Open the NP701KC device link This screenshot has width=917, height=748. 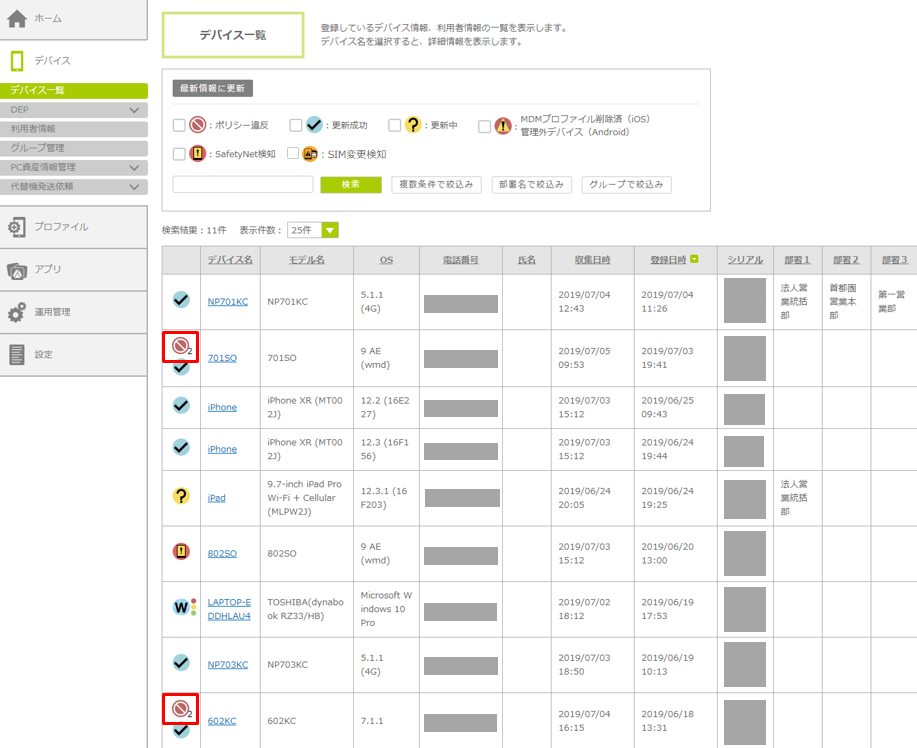(228, 301)
